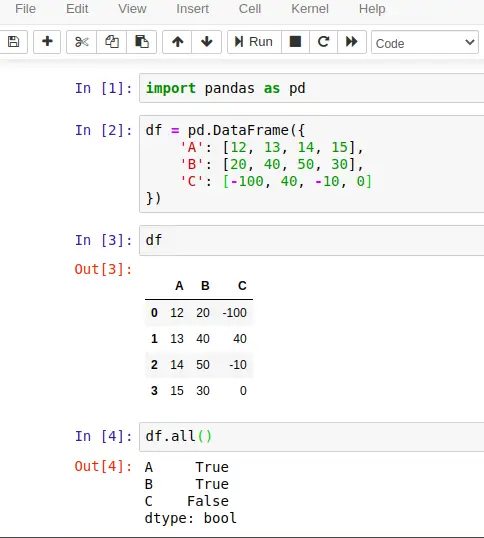This screenshot has width=484, height=538.
Task: Select row index 0 in the output table
Action: 154,313
